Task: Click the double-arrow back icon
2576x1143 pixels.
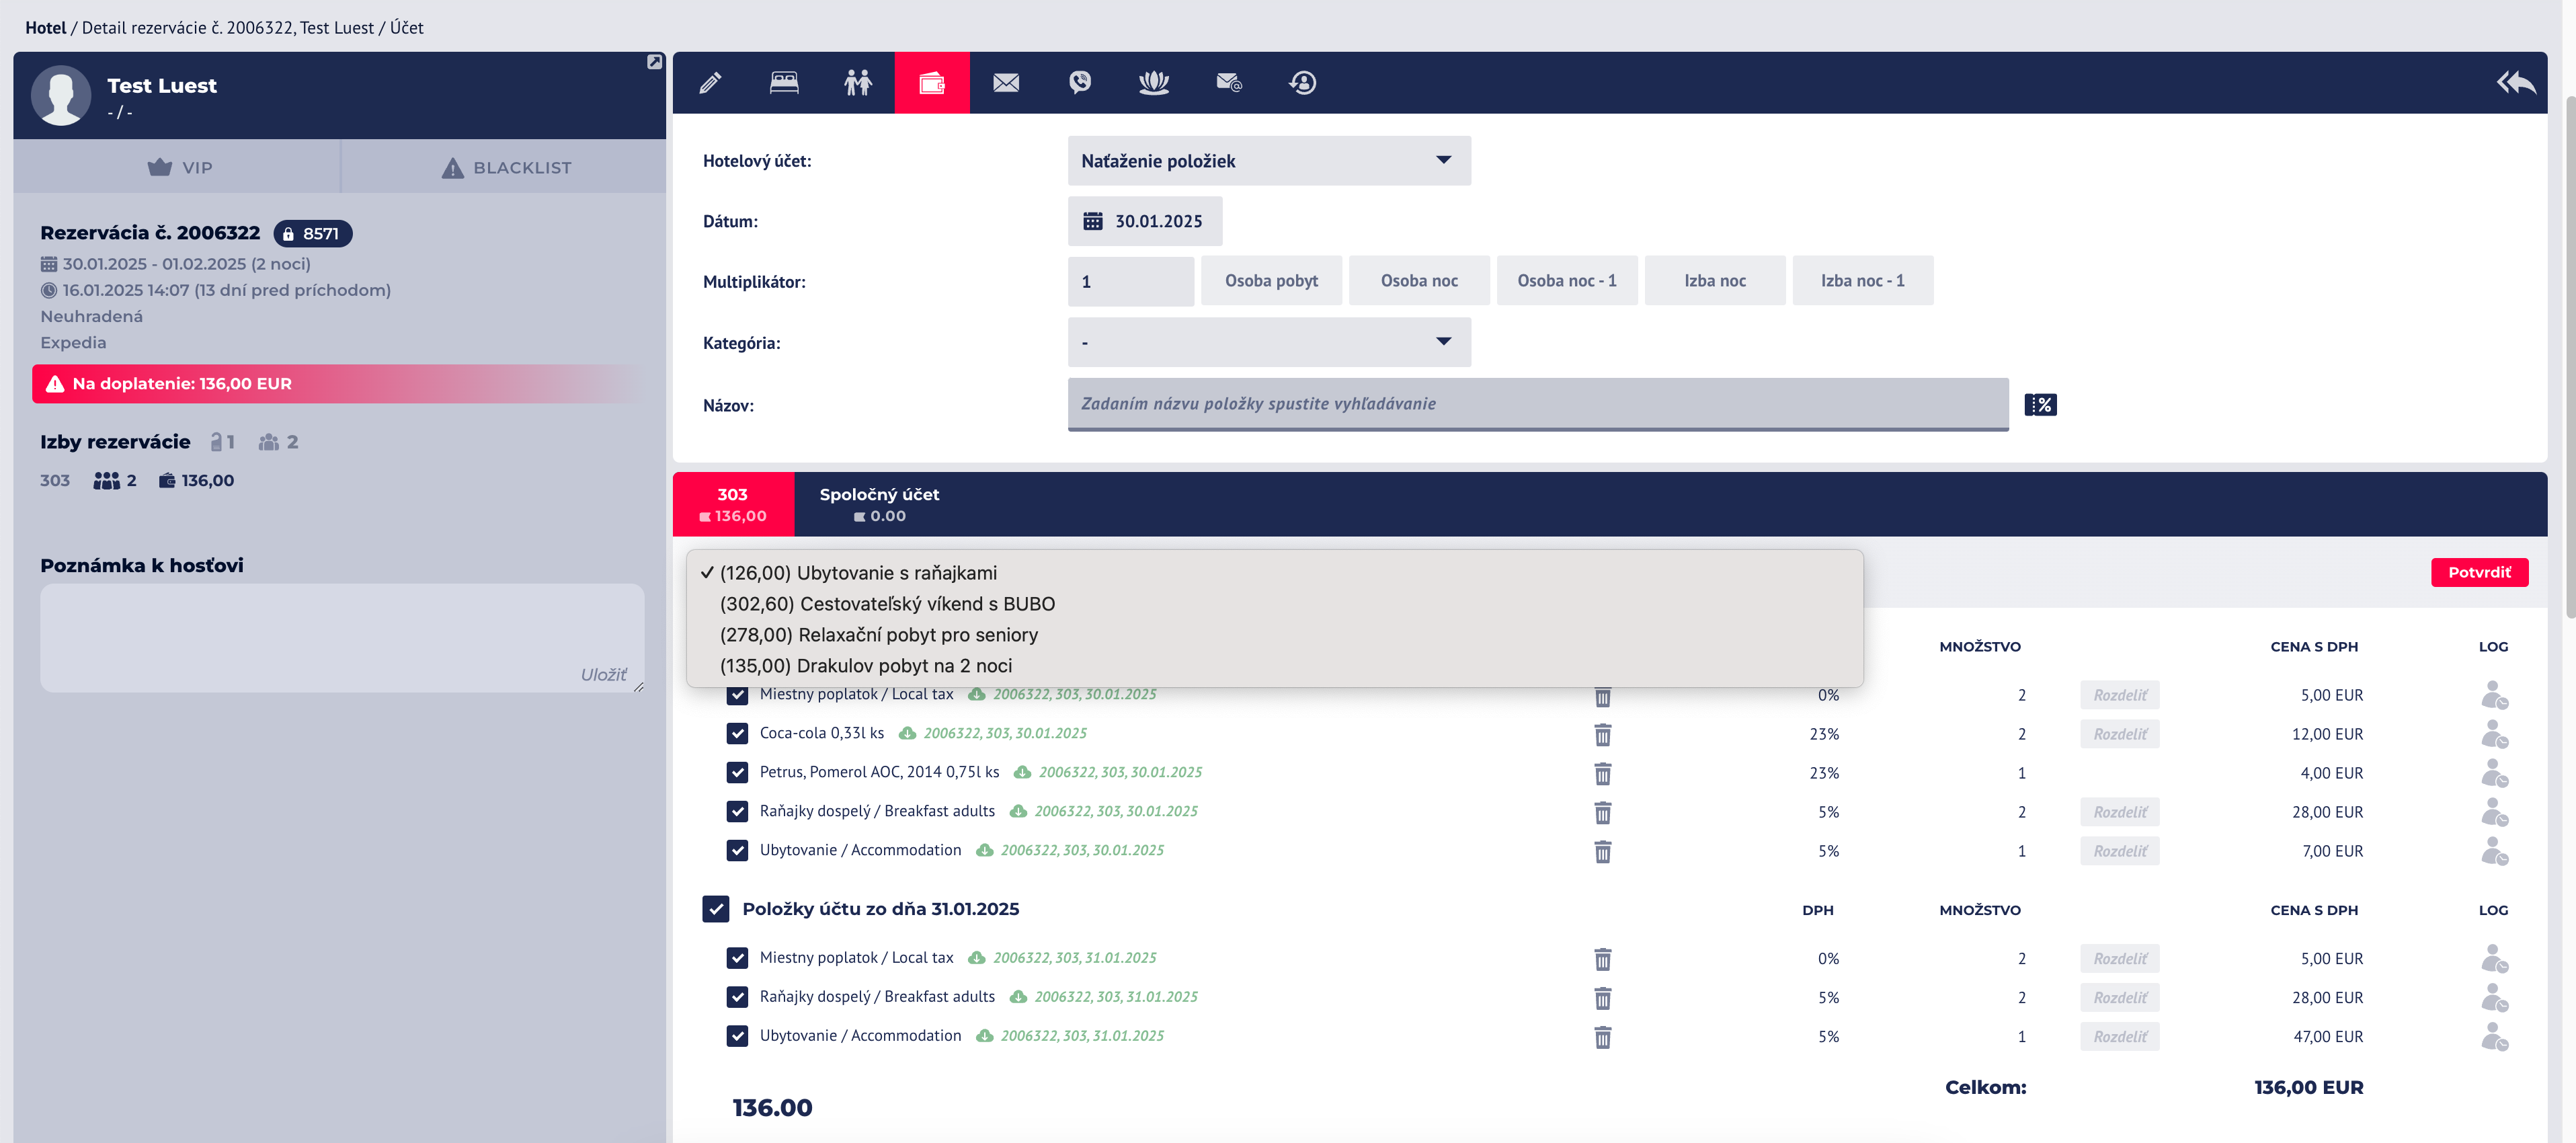Action: [2515, 83]
